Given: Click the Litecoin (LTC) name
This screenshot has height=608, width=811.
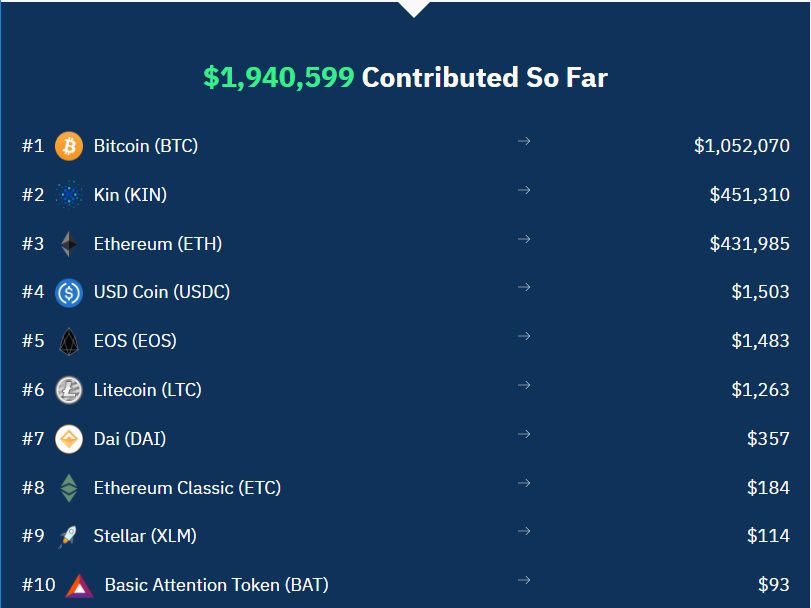Looking at the screenshot, I should click(x=147, y=390).
